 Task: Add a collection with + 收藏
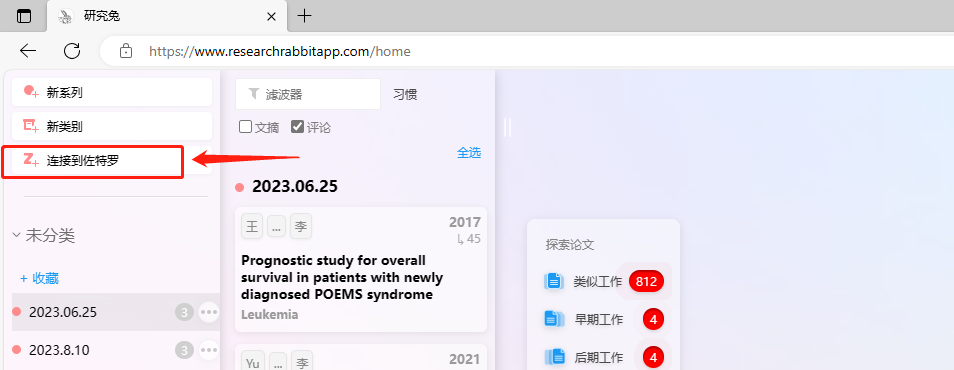coord(40,278)
